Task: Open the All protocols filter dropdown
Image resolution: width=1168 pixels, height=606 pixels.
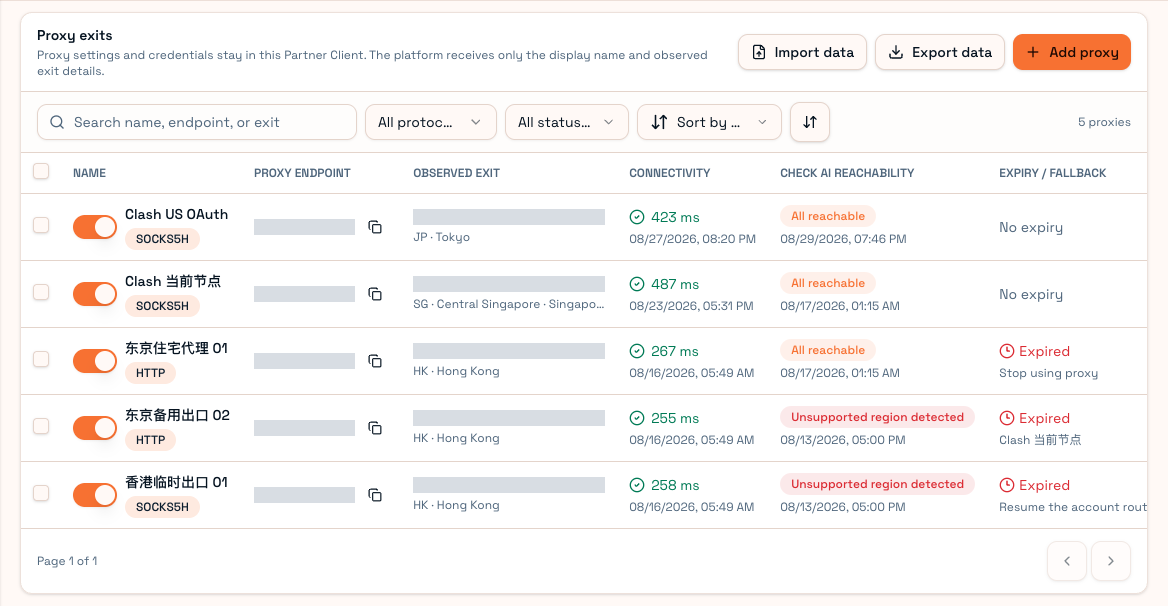Action: (x=431, y=122)
